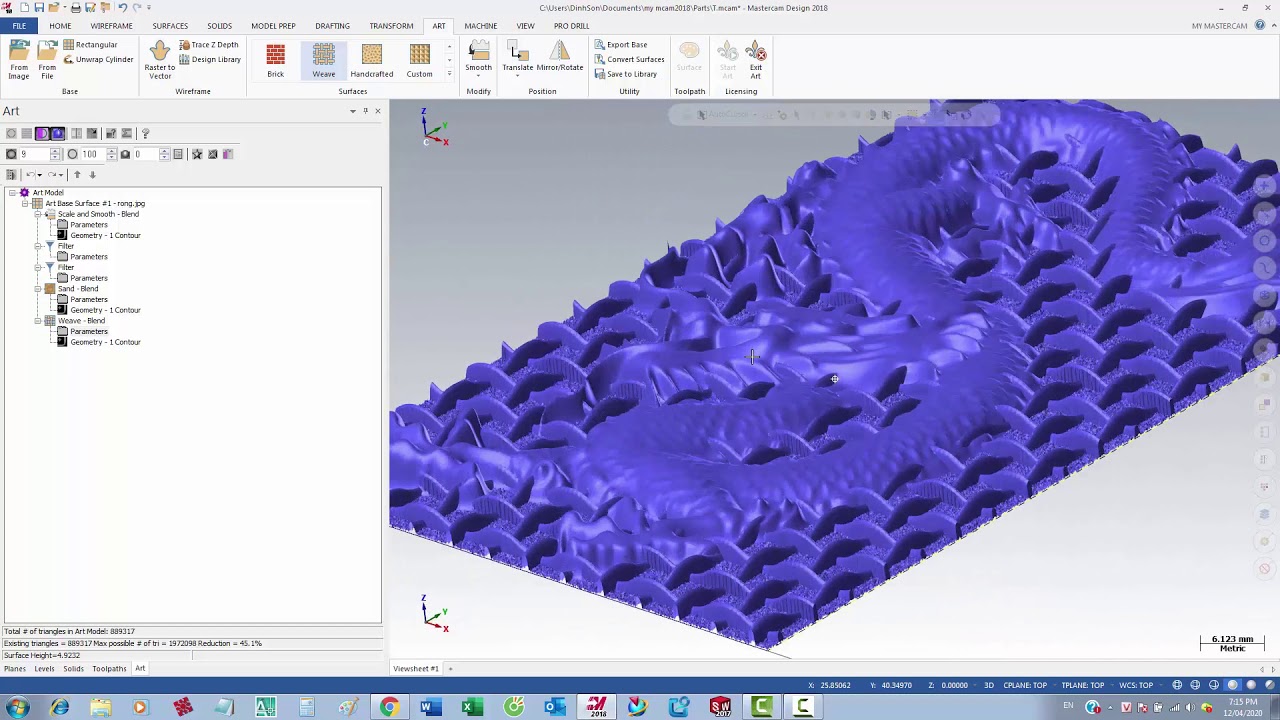Toggle blue shaded sphere display mode

(x=58, y=133)
